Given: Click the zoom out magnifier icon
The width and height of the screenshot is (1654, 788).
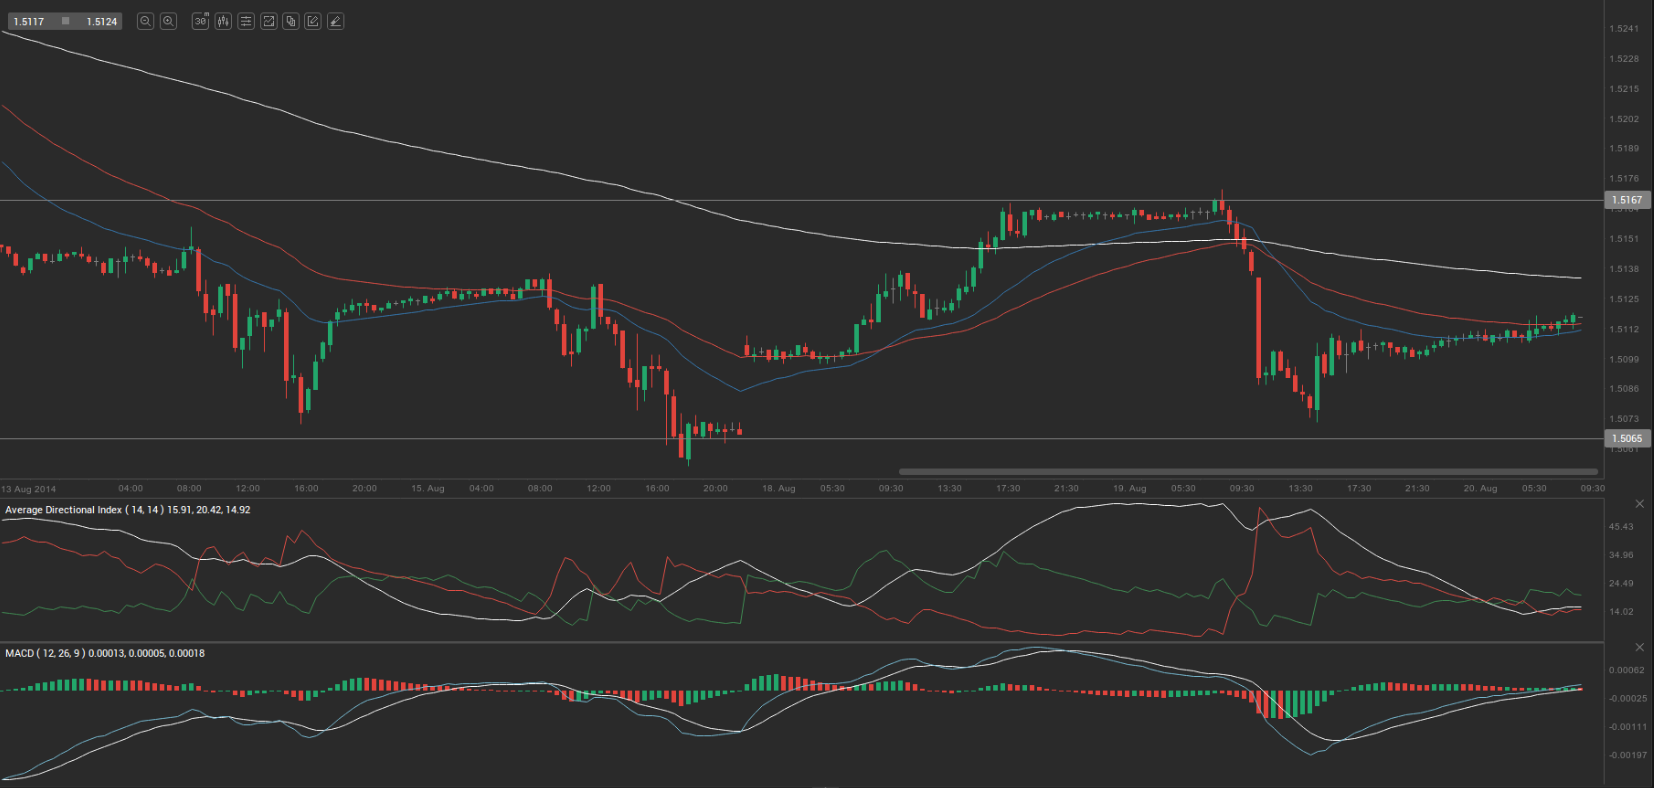Looking at the screenshot, I should pyautogui.click(x=145, y=21).
